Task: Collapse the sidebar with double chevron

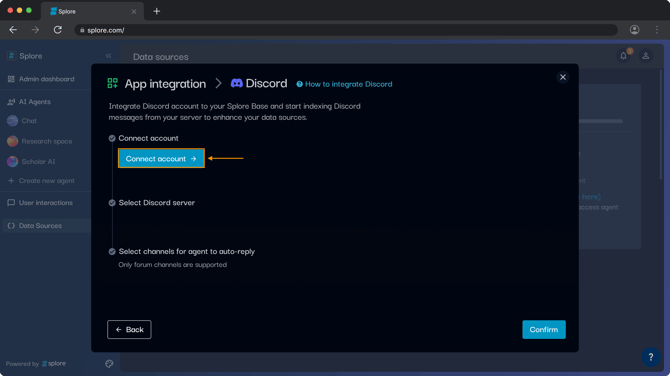Action: [109, 56]
